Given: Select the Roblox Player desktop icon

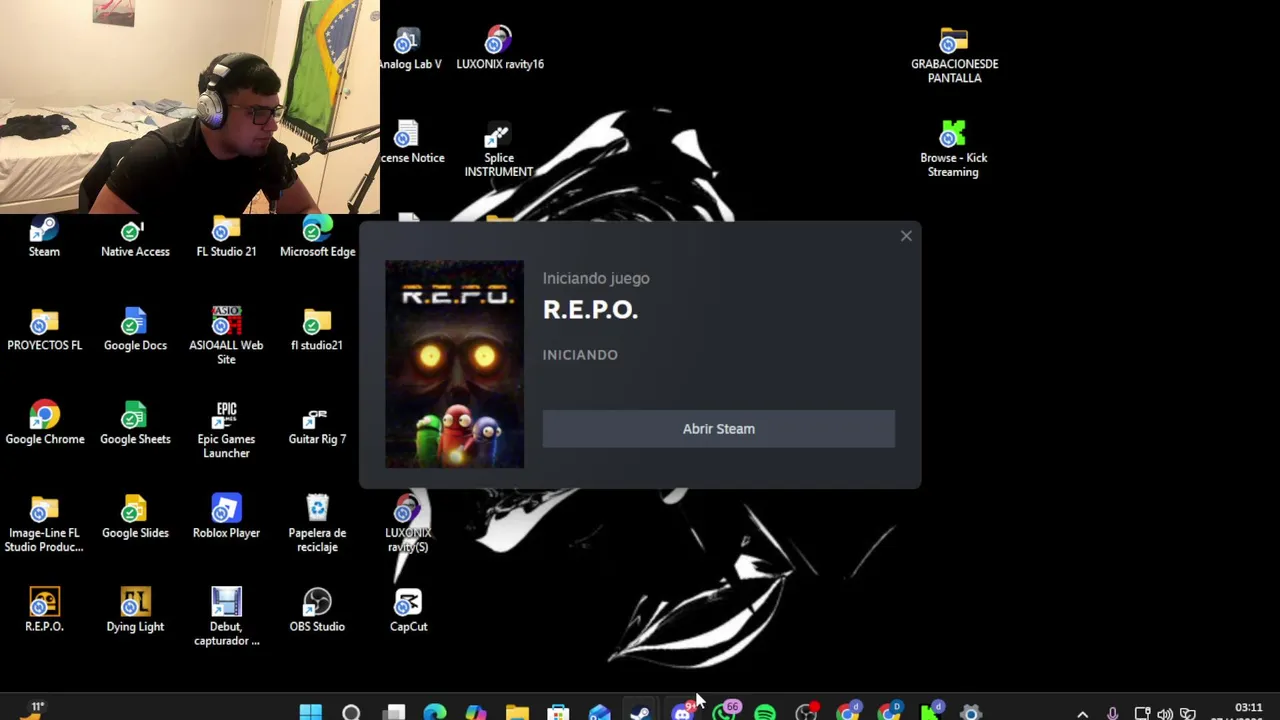Looking at the screenshot, I should tap(226, 519).
